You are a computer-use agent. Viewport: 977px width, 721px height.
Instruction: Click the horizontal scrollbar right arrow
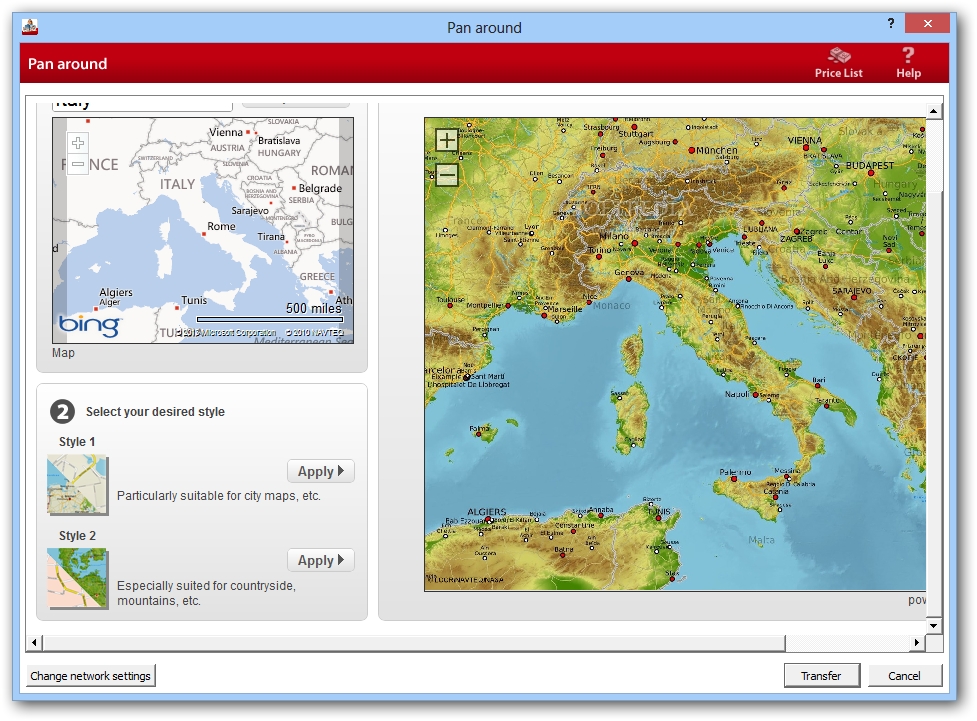tap(917, 642)
